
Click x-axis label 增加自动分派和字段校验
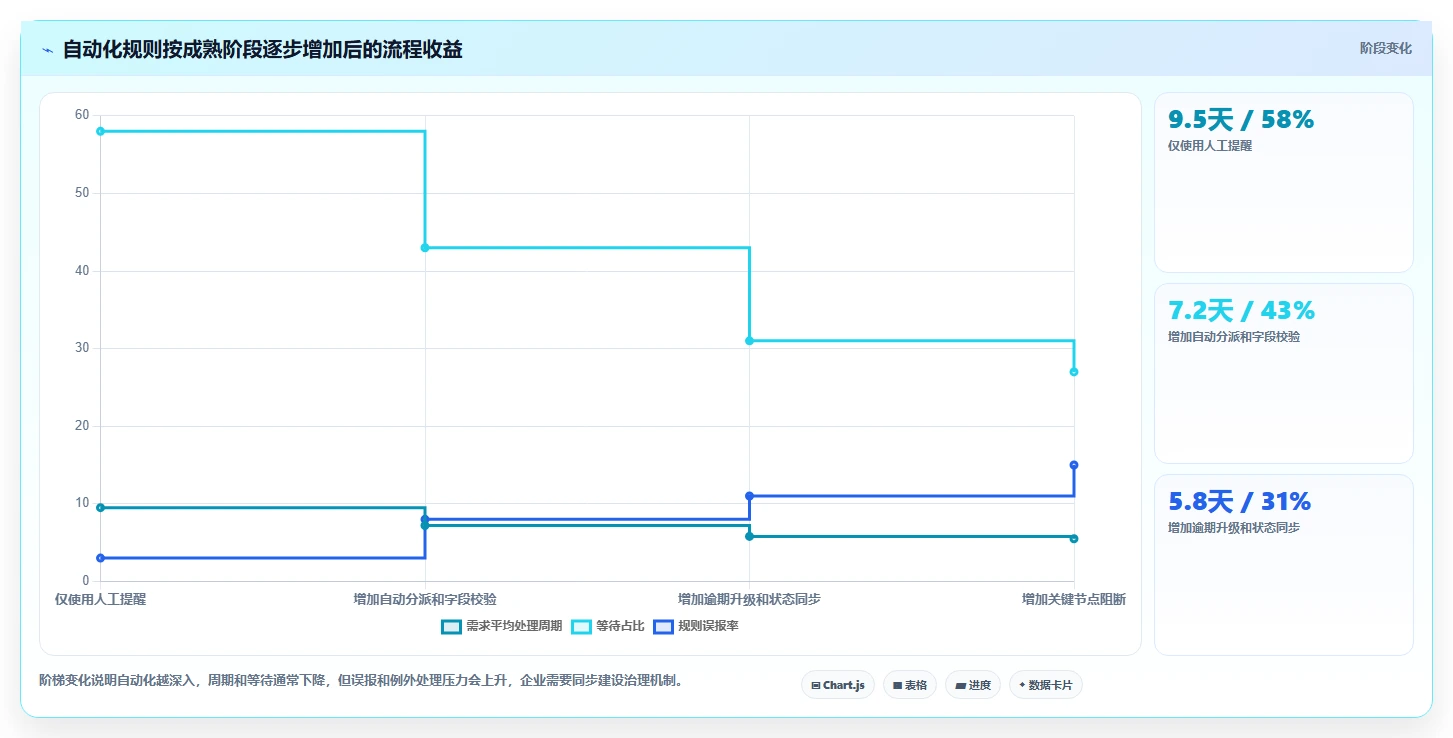425,600
